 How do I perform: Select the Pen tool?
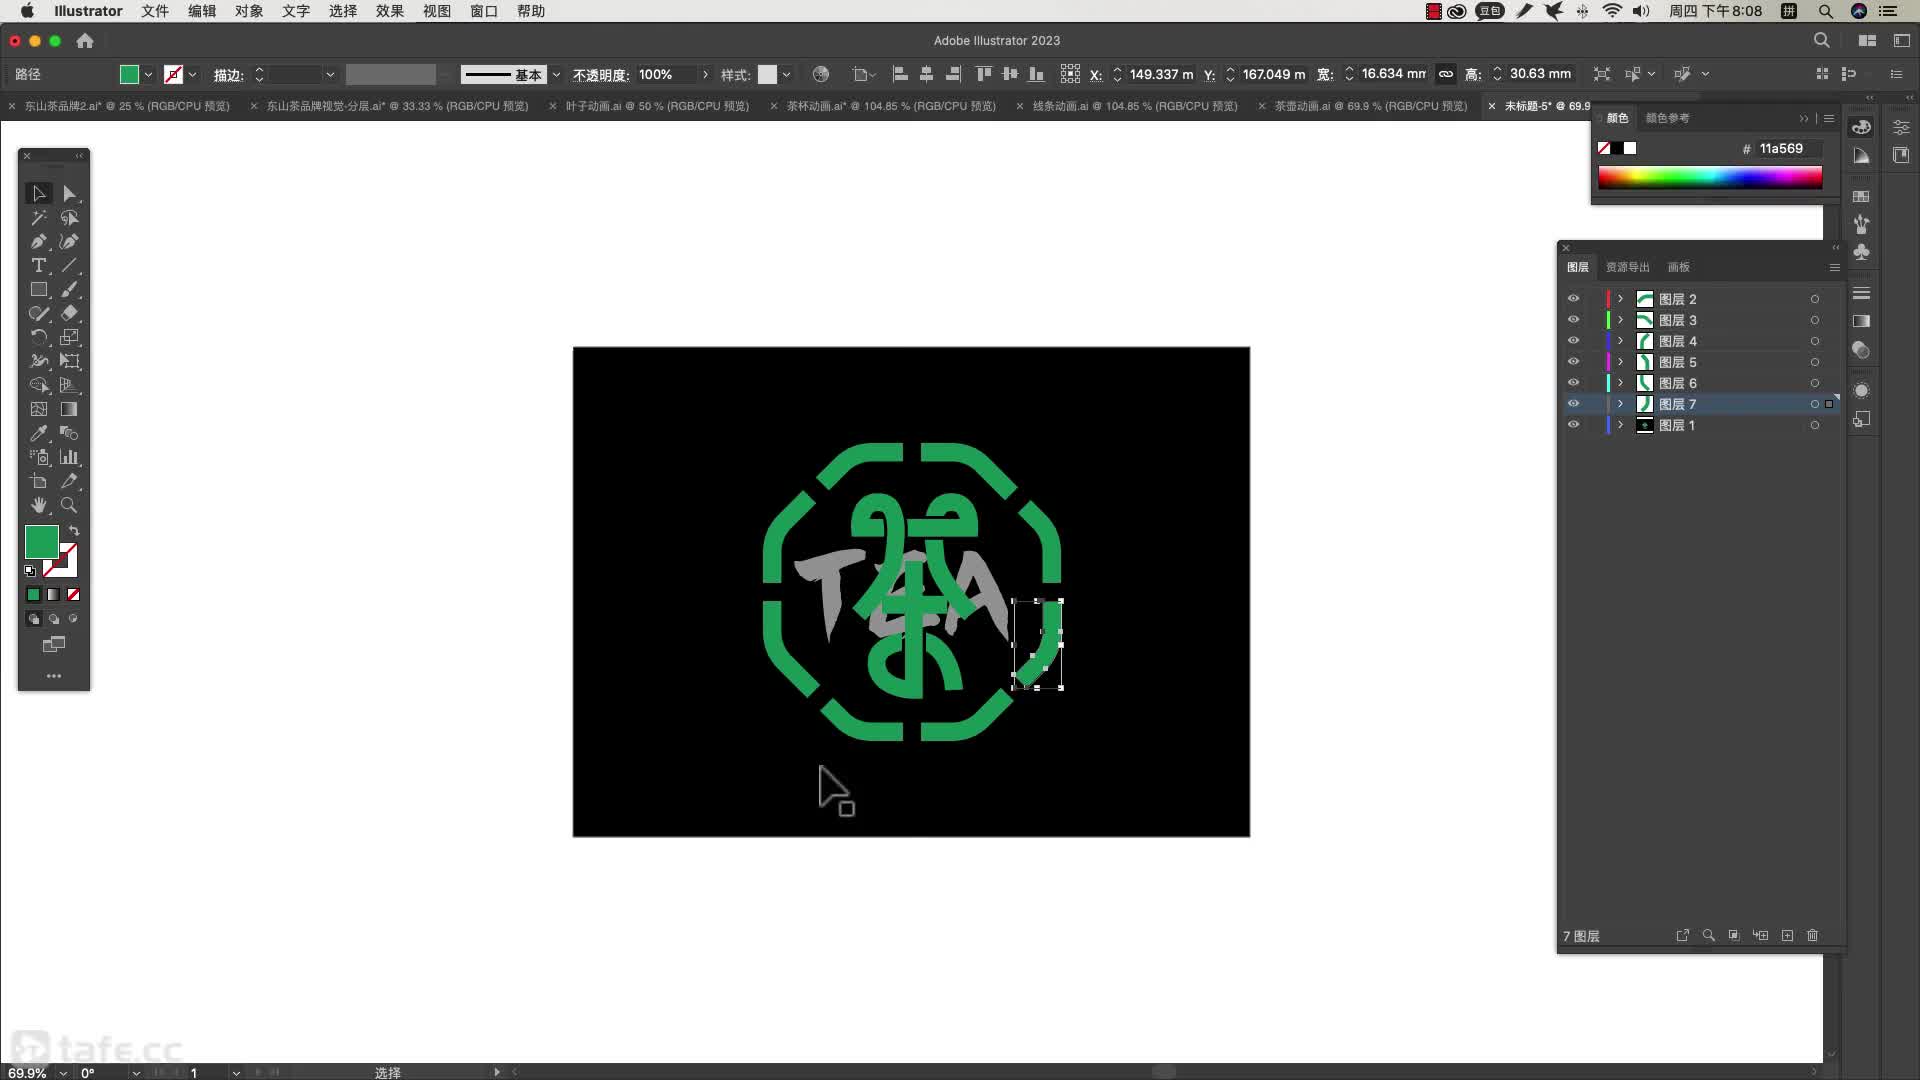pos(38,242)
